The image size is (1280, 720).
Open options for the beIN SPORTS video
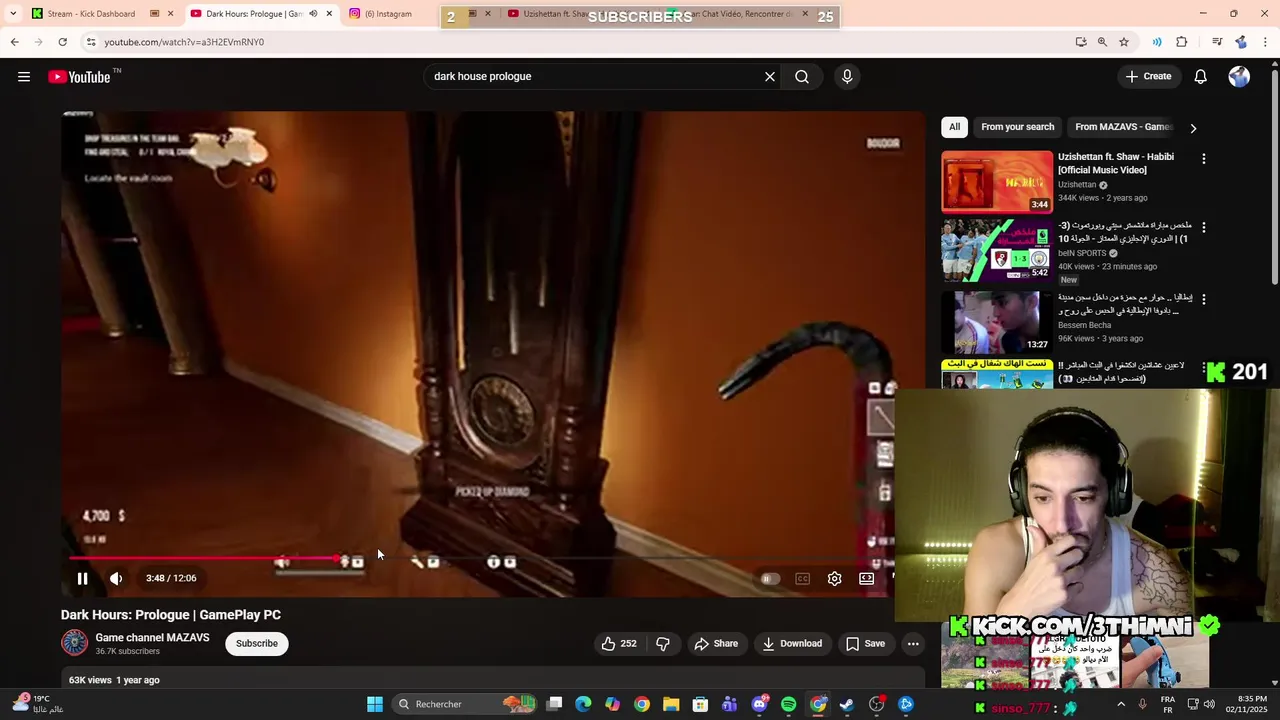[x=1203, y=228]
